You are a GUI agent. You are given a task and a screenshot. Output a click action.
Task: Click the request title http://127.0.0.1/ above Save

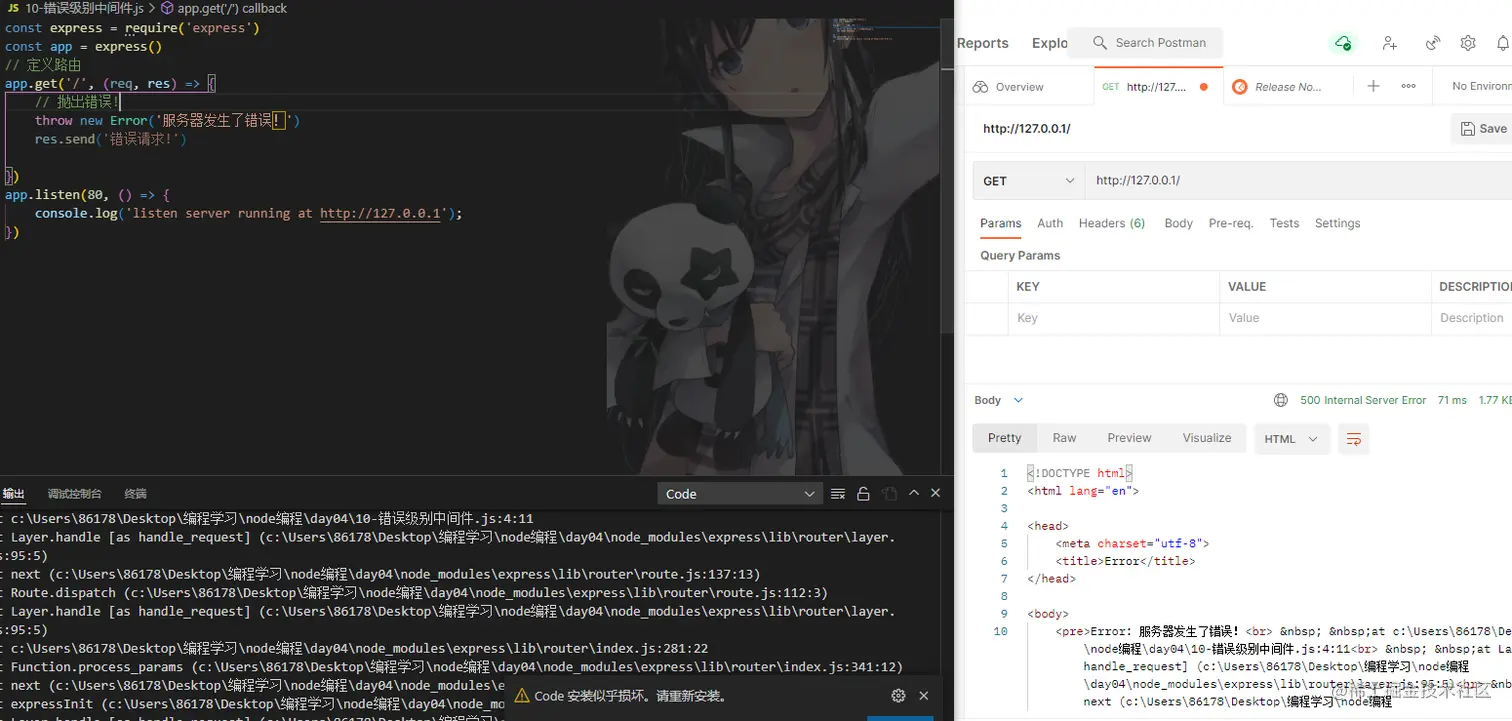coord(1027,128)
